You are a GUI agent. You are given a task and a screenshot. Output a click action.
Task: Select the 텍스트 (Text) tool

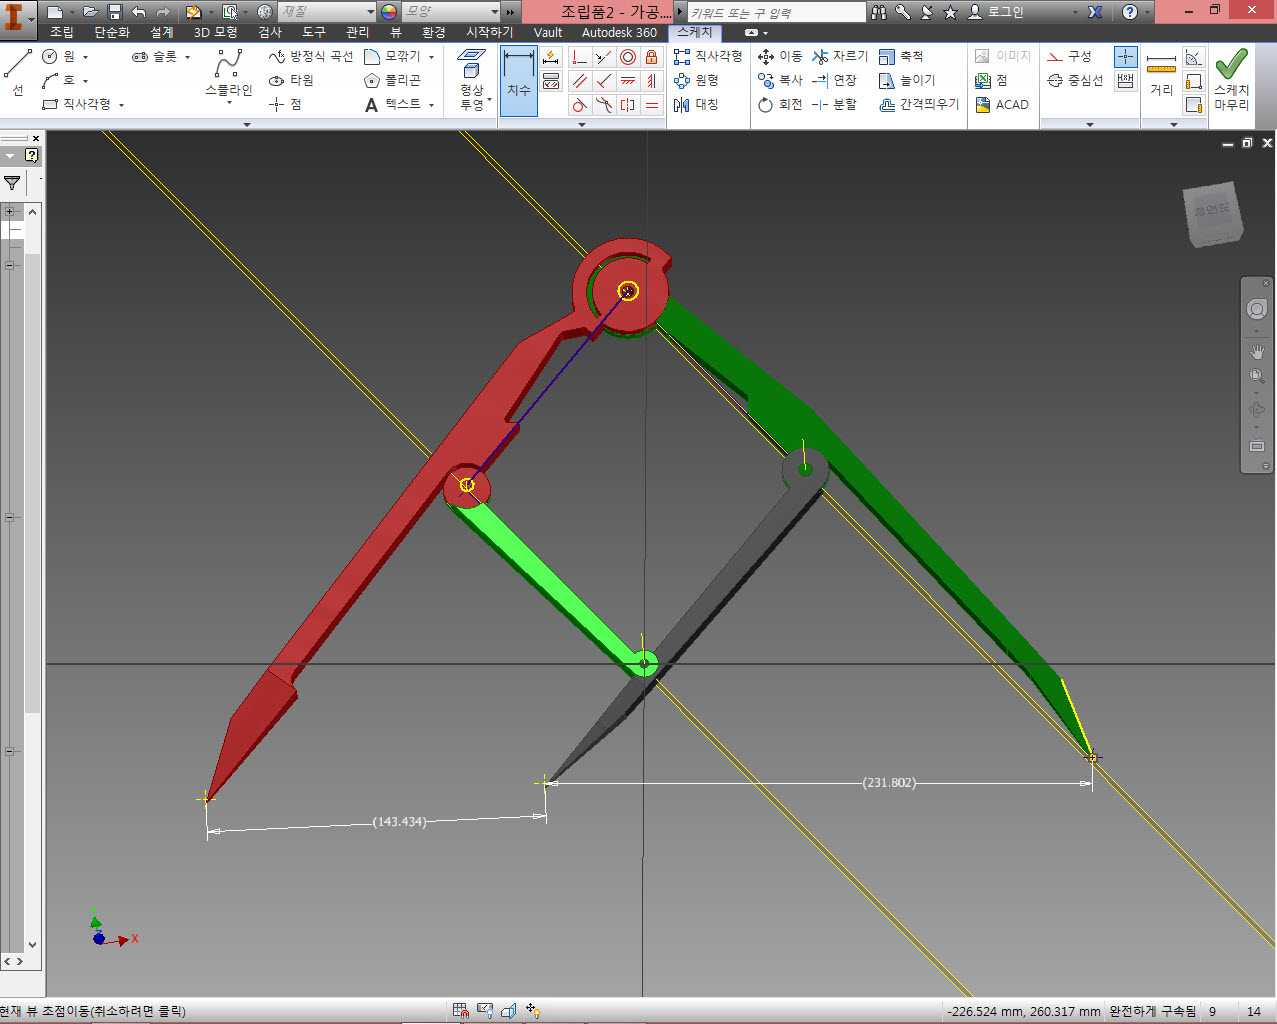(393, 104)
